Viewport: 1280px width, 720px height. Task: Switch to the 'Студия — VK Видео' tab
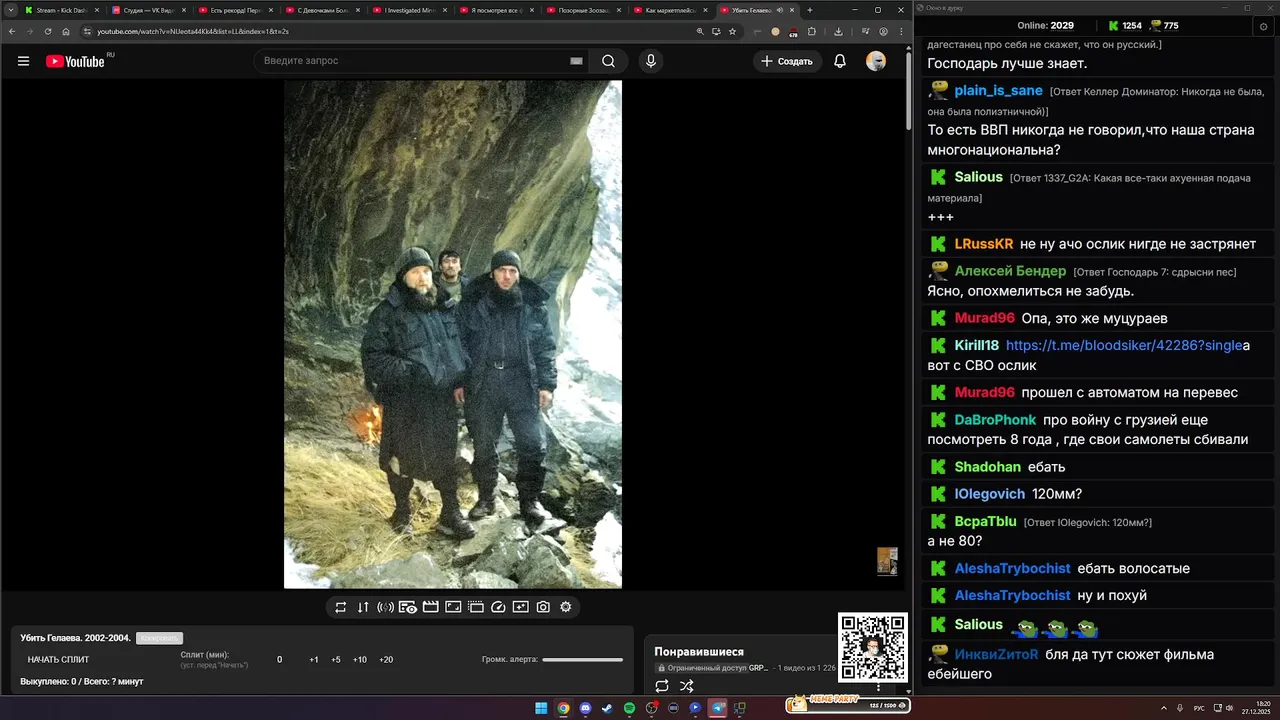(149, 10)
